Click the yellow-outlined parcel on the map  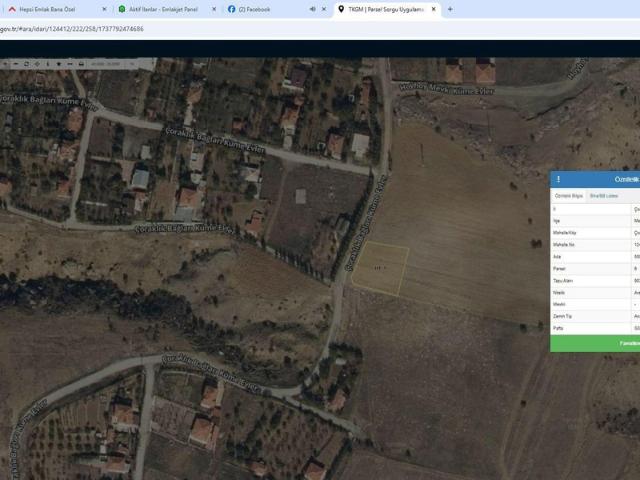[380, 268]
